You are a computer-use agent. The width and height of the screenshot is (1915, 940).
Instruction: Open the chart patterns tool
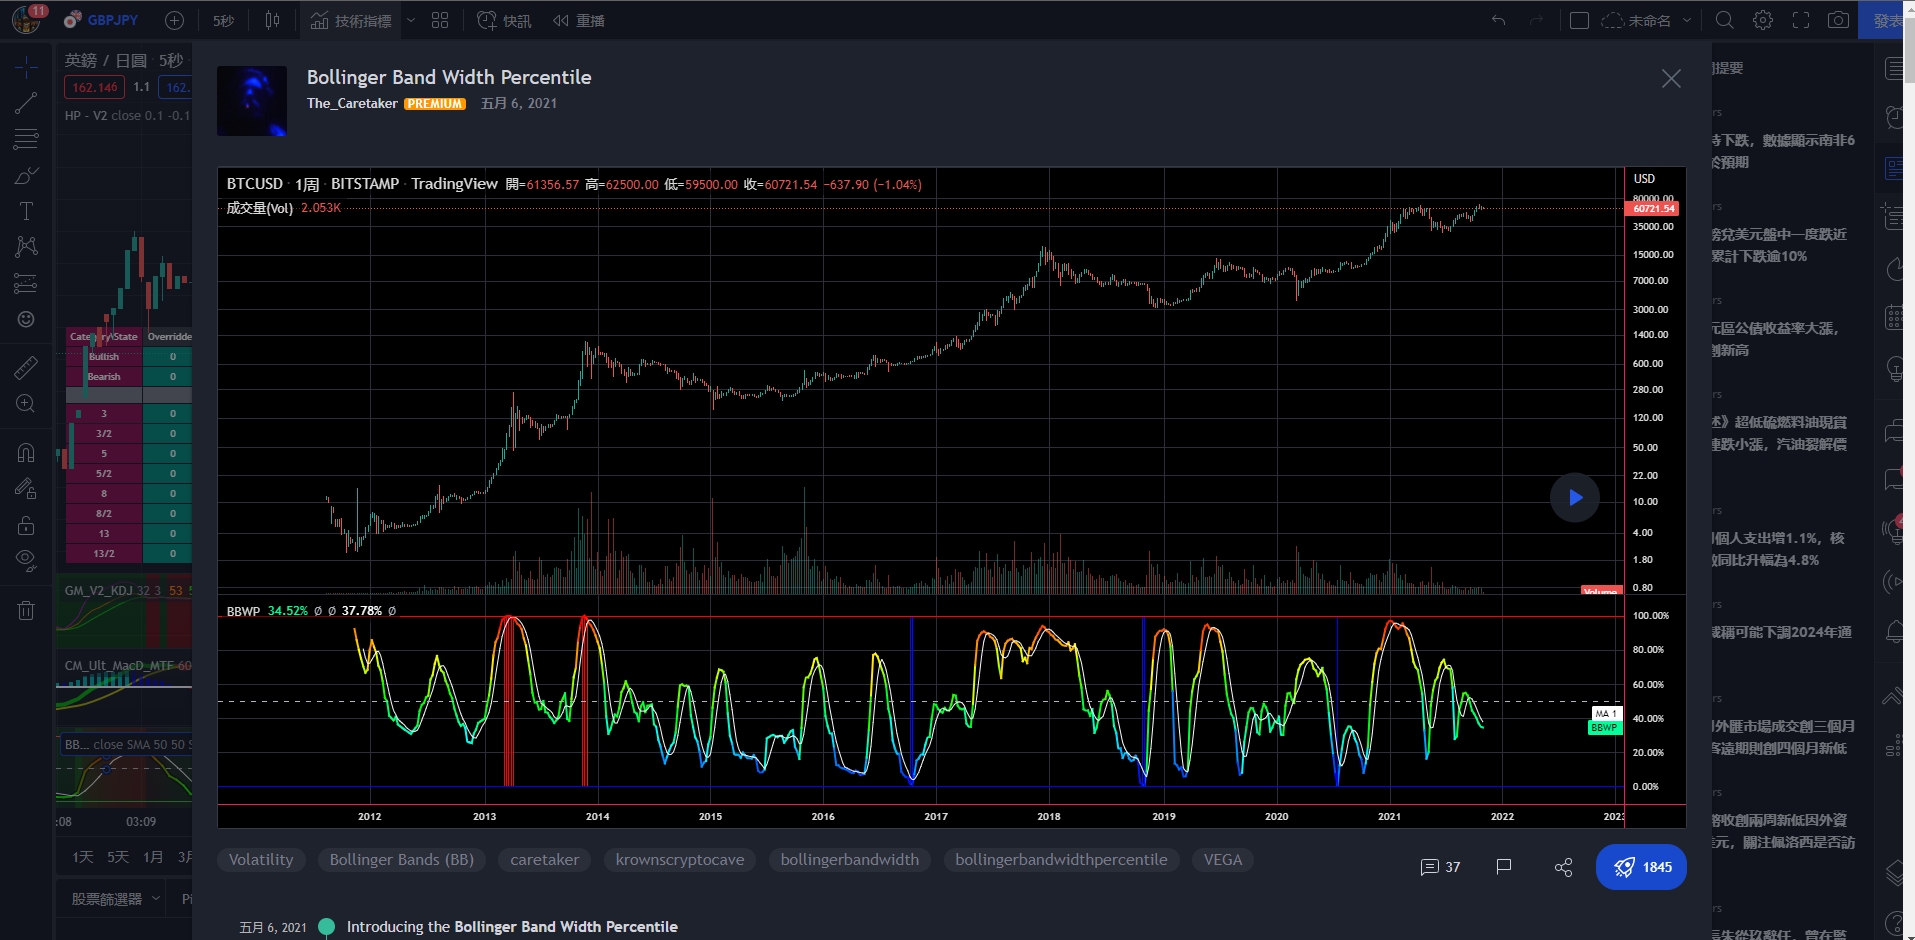(26, 246)
